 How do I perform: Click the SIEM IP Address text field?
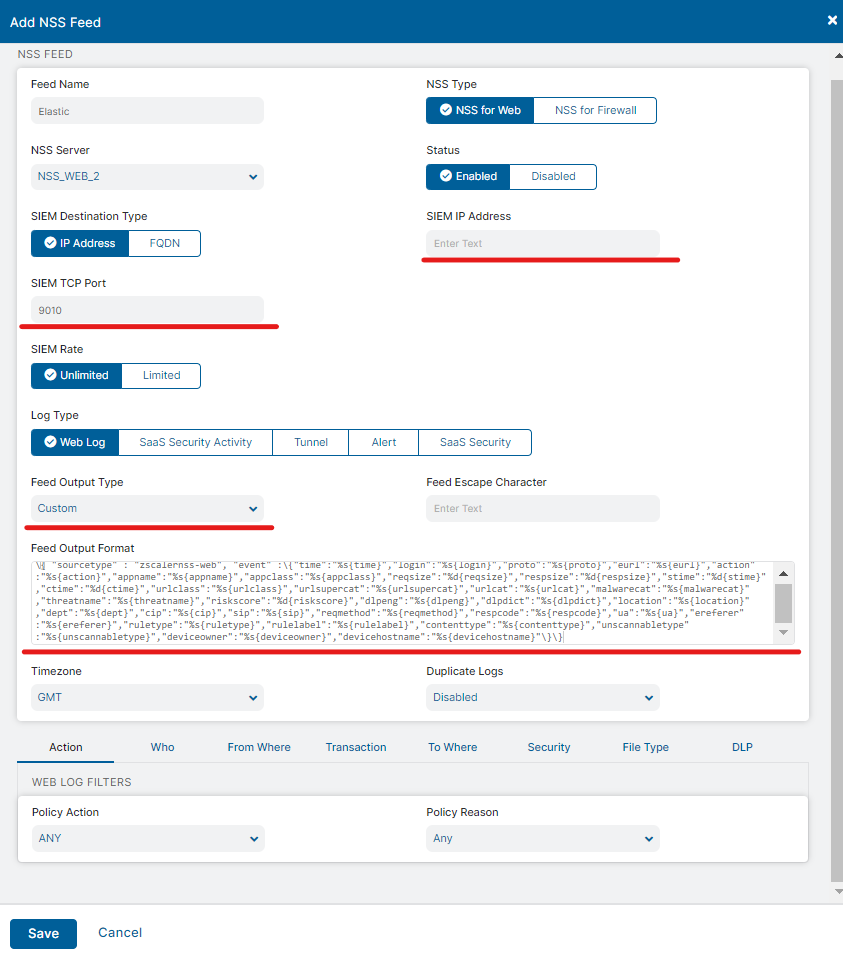coord(543,243)
